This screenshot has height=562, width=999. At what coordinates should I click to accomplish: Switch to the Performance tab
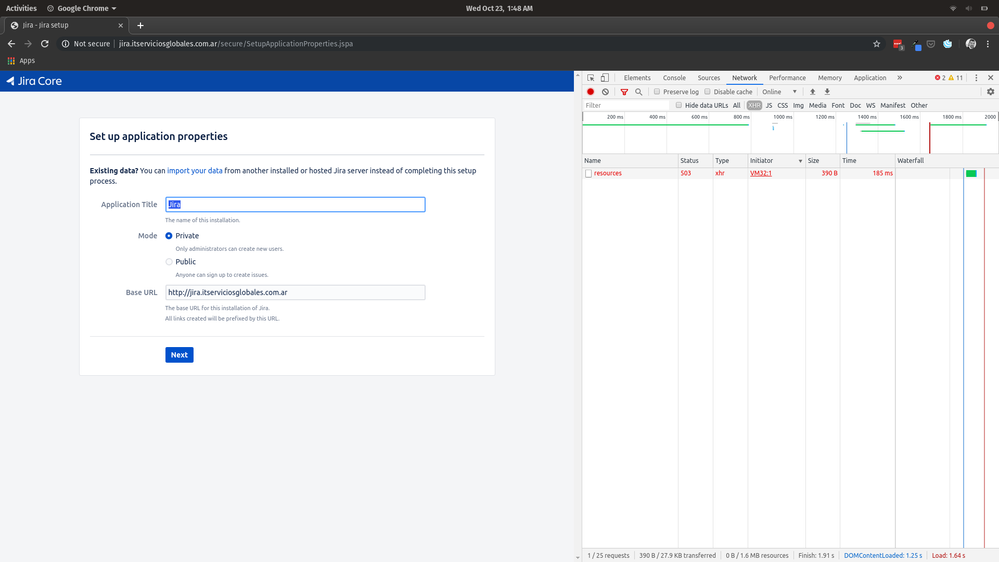point(787,78)
